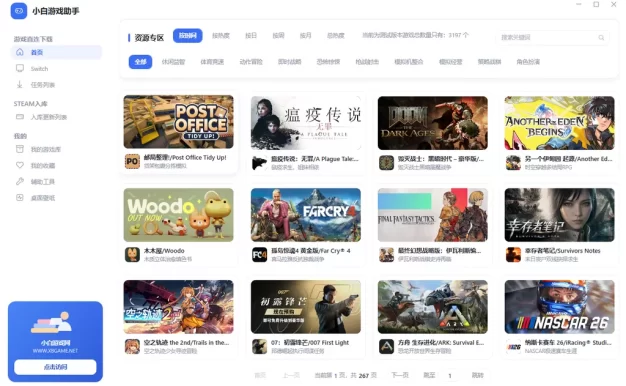
Task: Open the ARK dinosaur cover image
Action: (433, 307)
